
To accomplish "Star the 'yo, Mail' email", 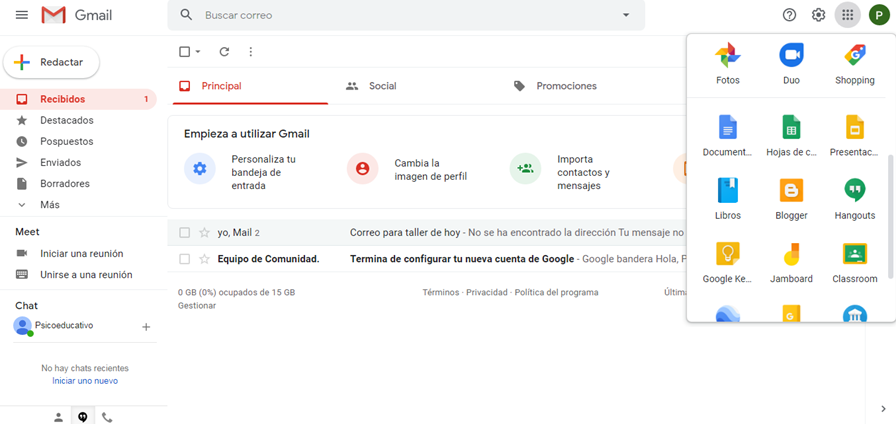I will [x=204, y=233].
